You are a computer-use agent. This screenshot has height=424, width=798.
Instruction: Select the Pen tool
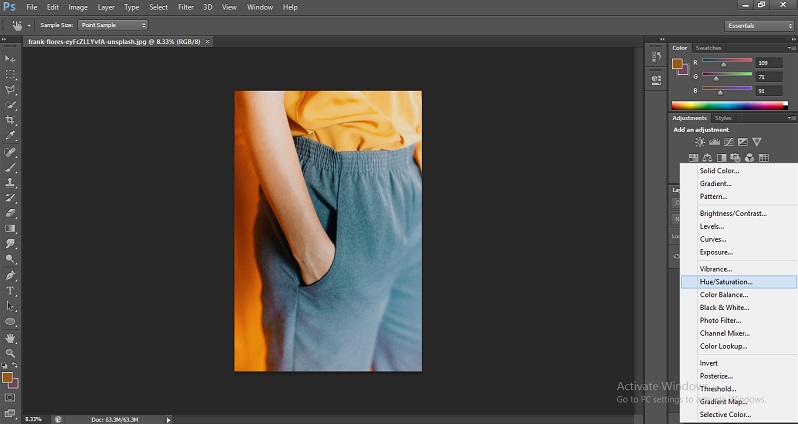tap(11, 275)
